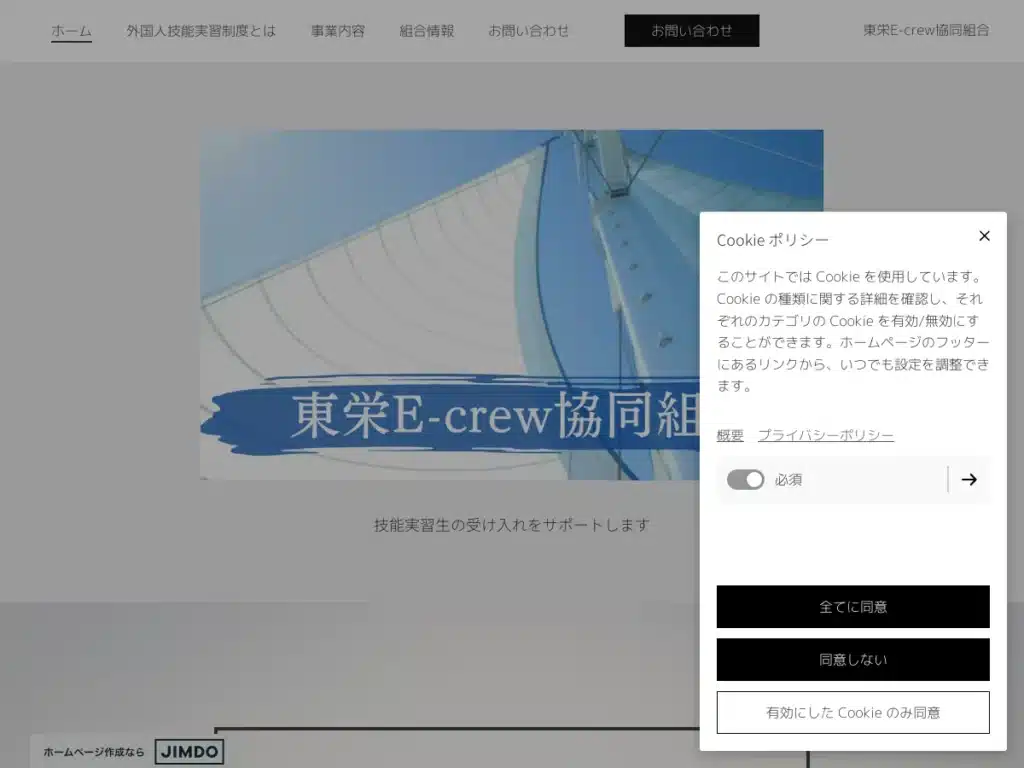Click the 全てに同意 button

pos(853,607)
